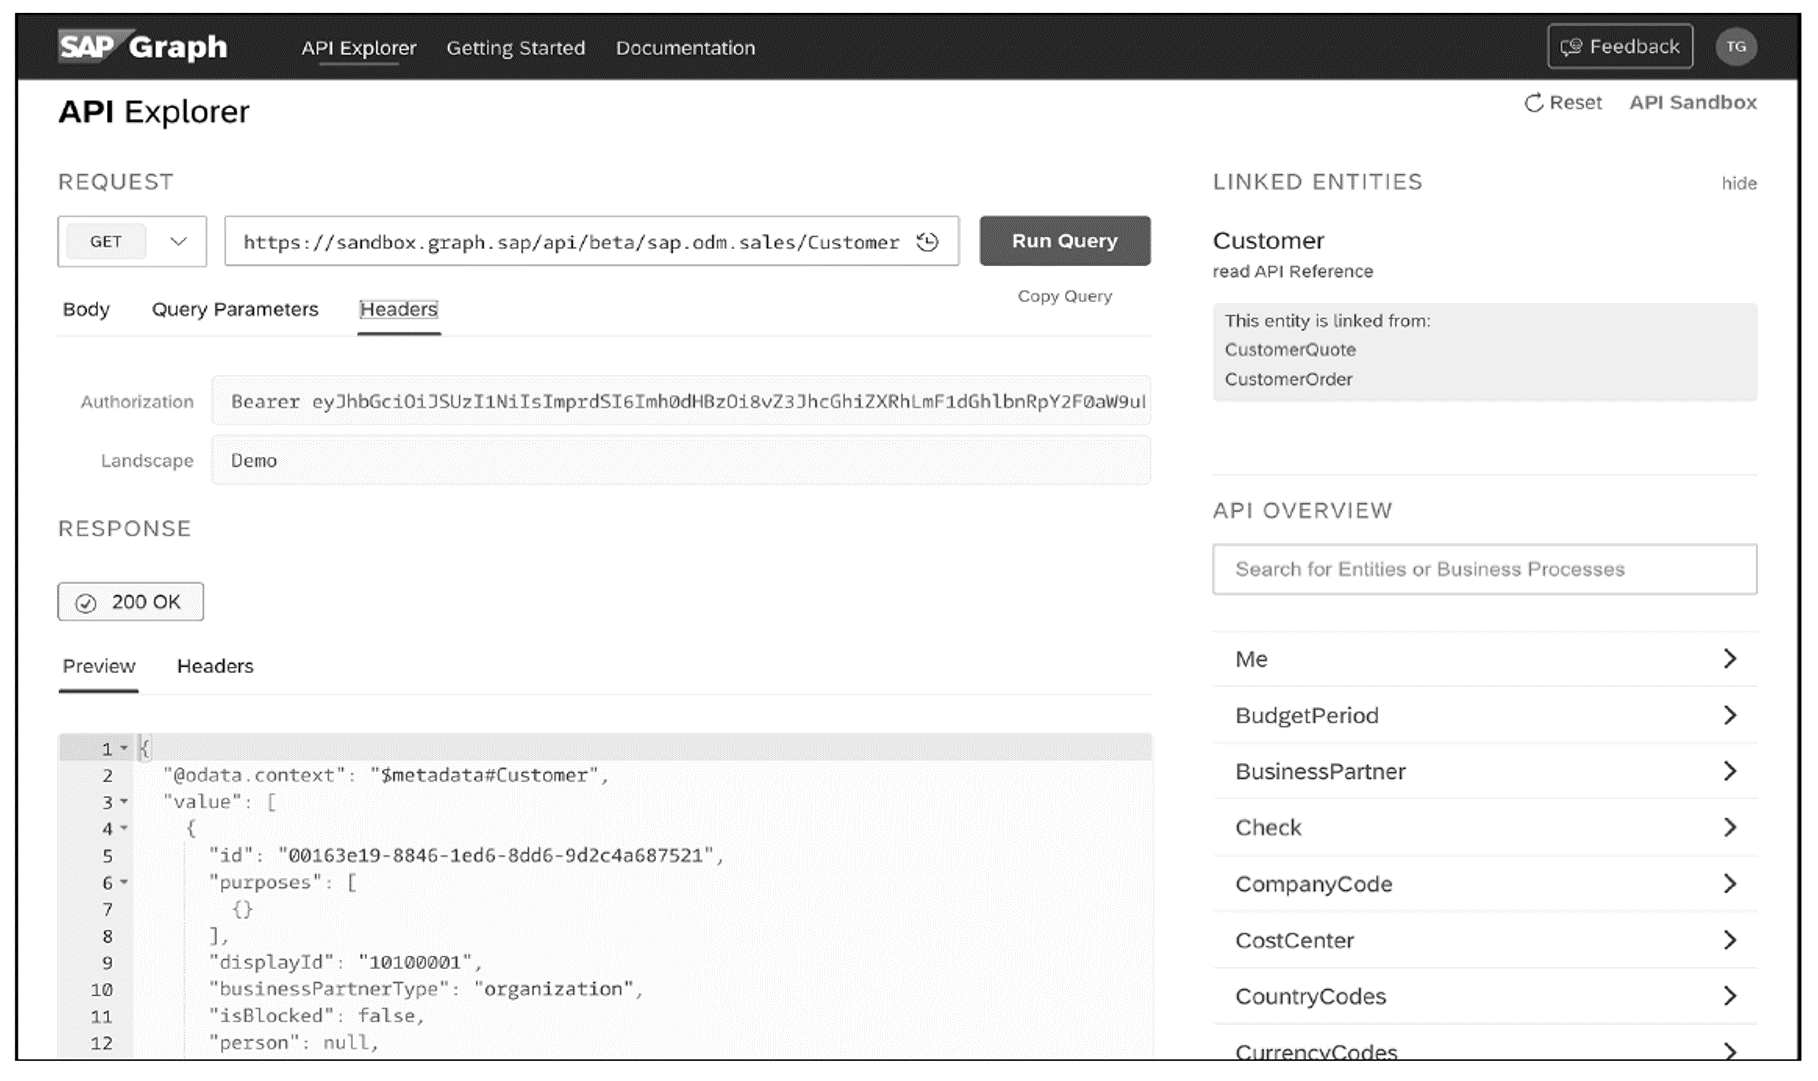1818x1081 pixels.
Task: Expand the CompanyCode chevron
Action: (1730, 884)
